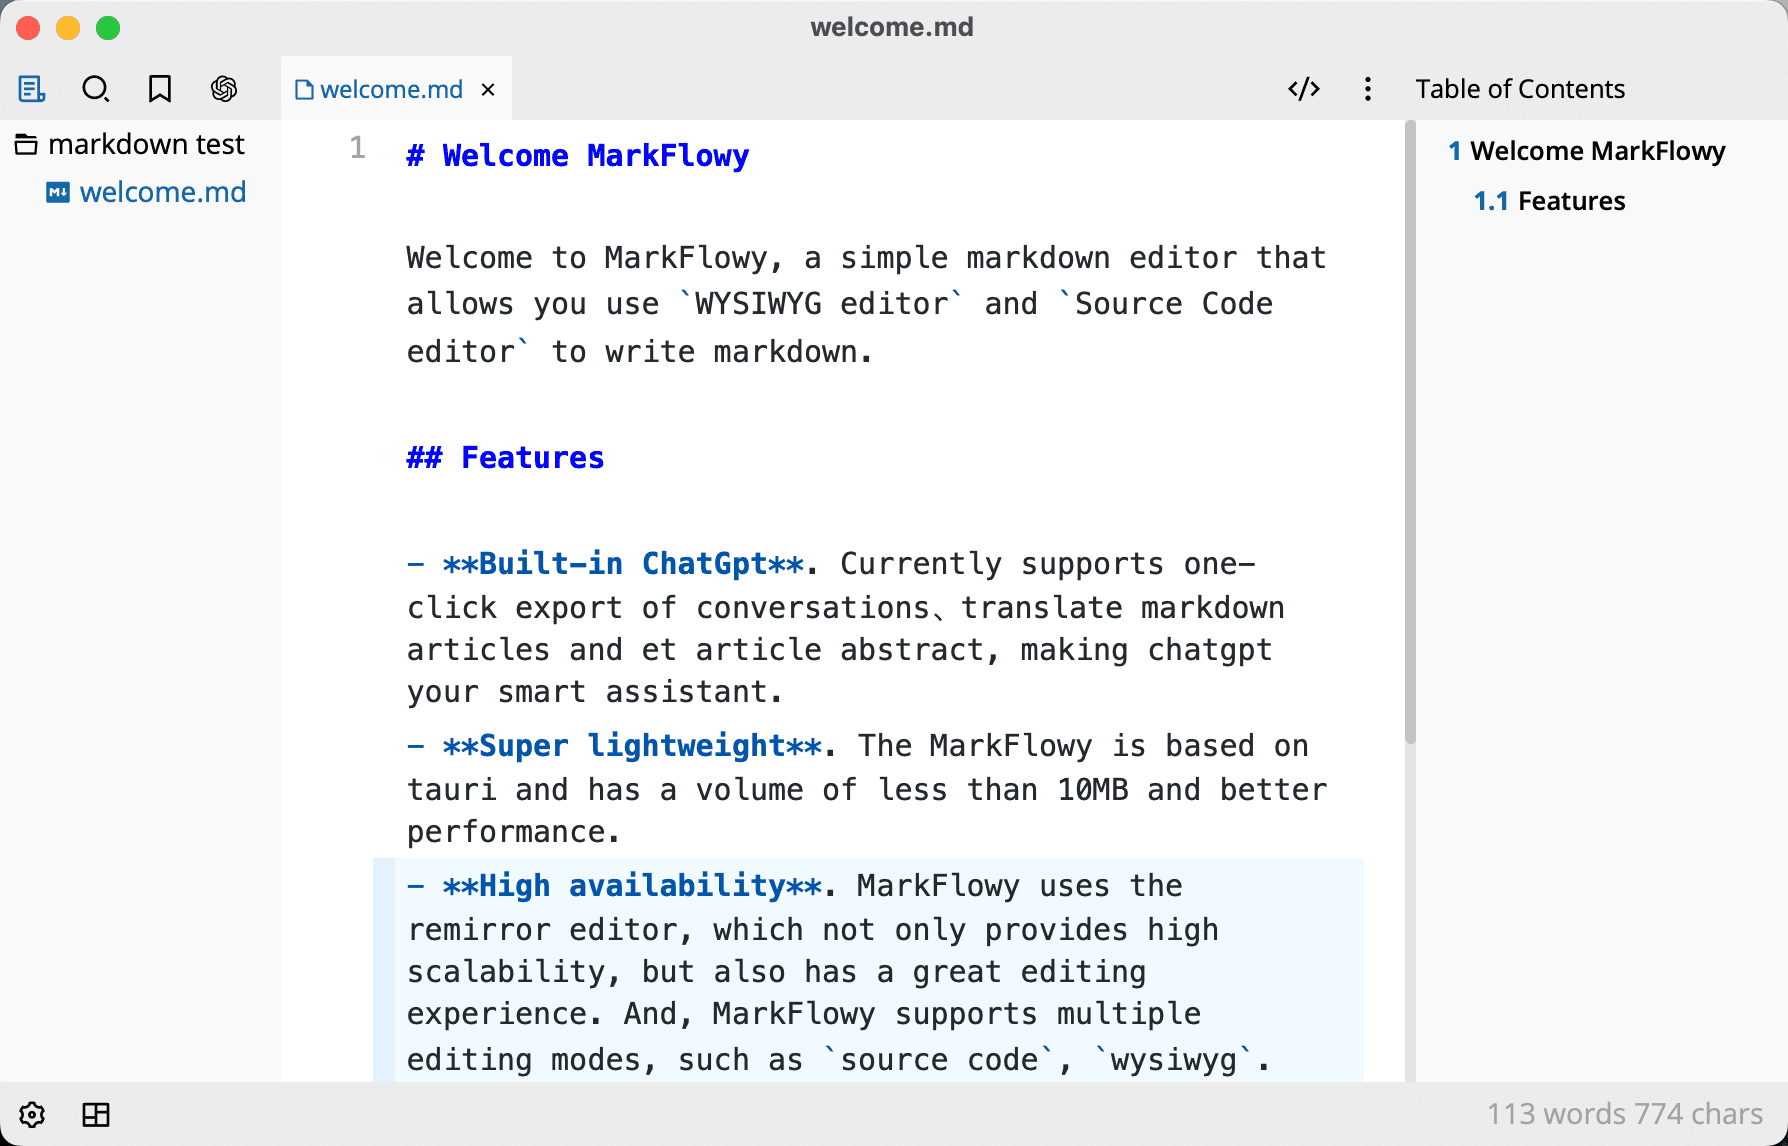Click the Features heading in editor
This screenshot has height=1146, width=1788.
pyautogui.click(x=505, y=458)
